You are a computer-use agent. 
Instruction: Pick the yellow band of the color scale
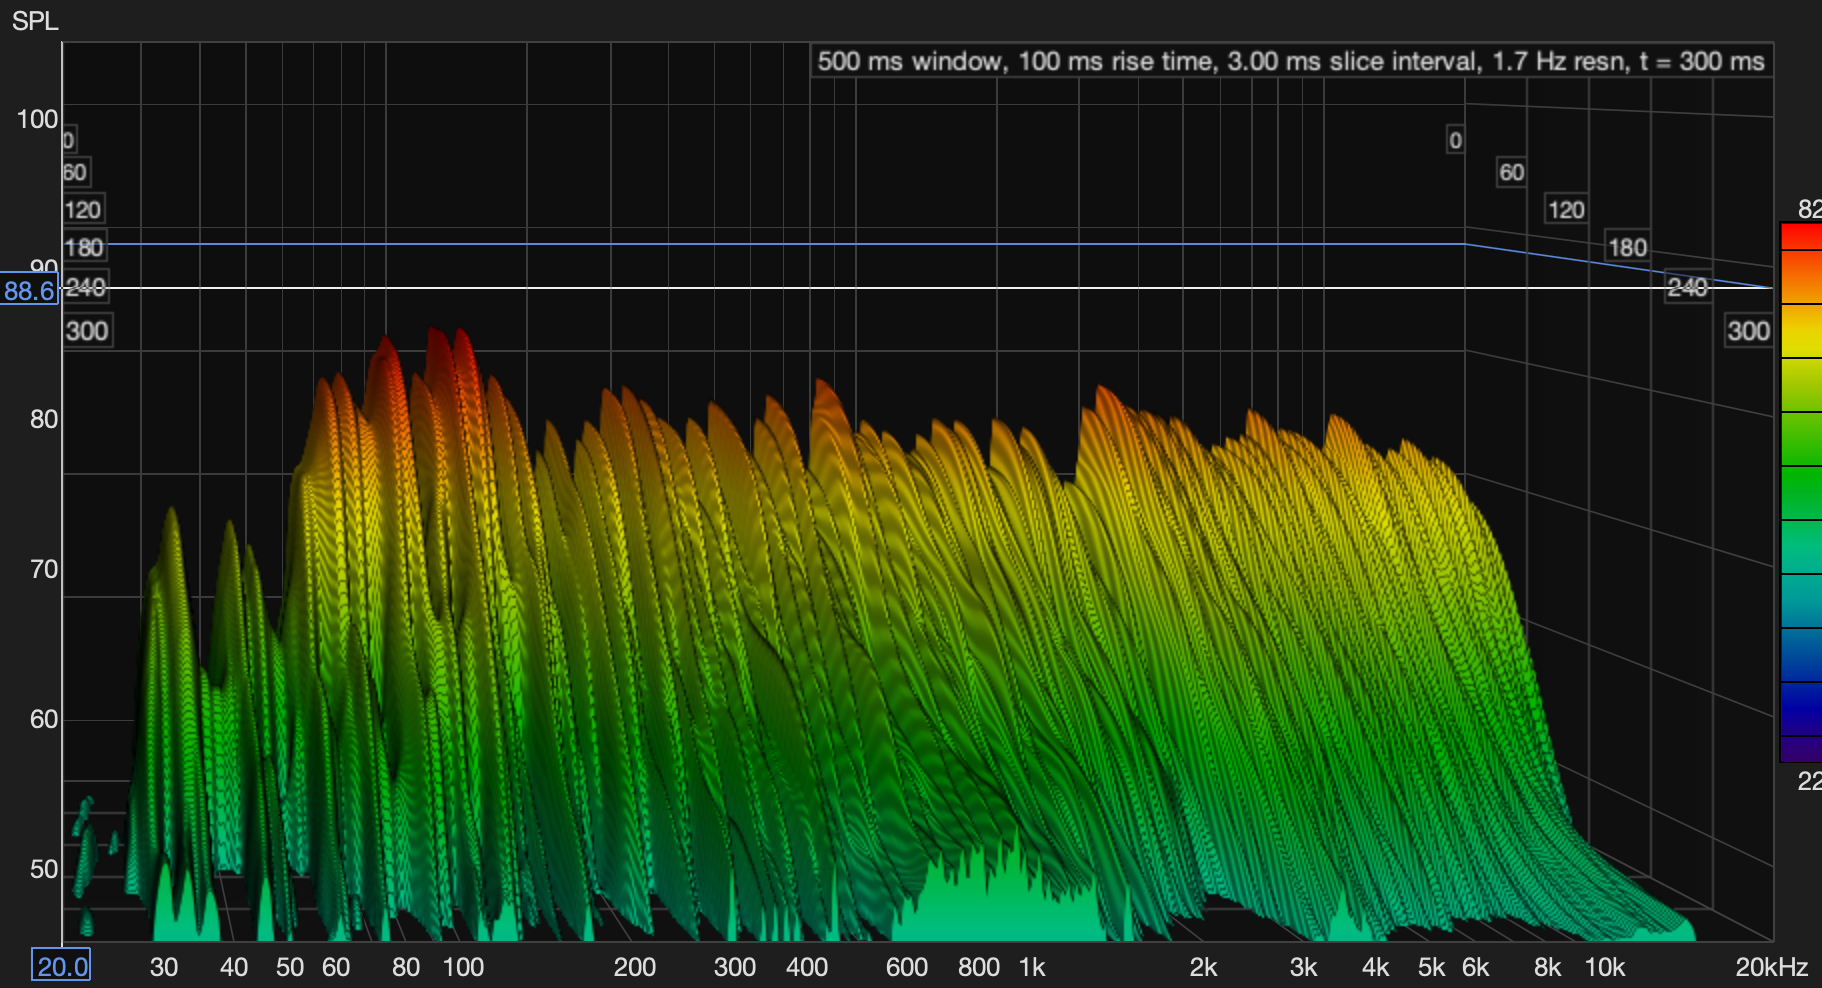pos(1801,331)
